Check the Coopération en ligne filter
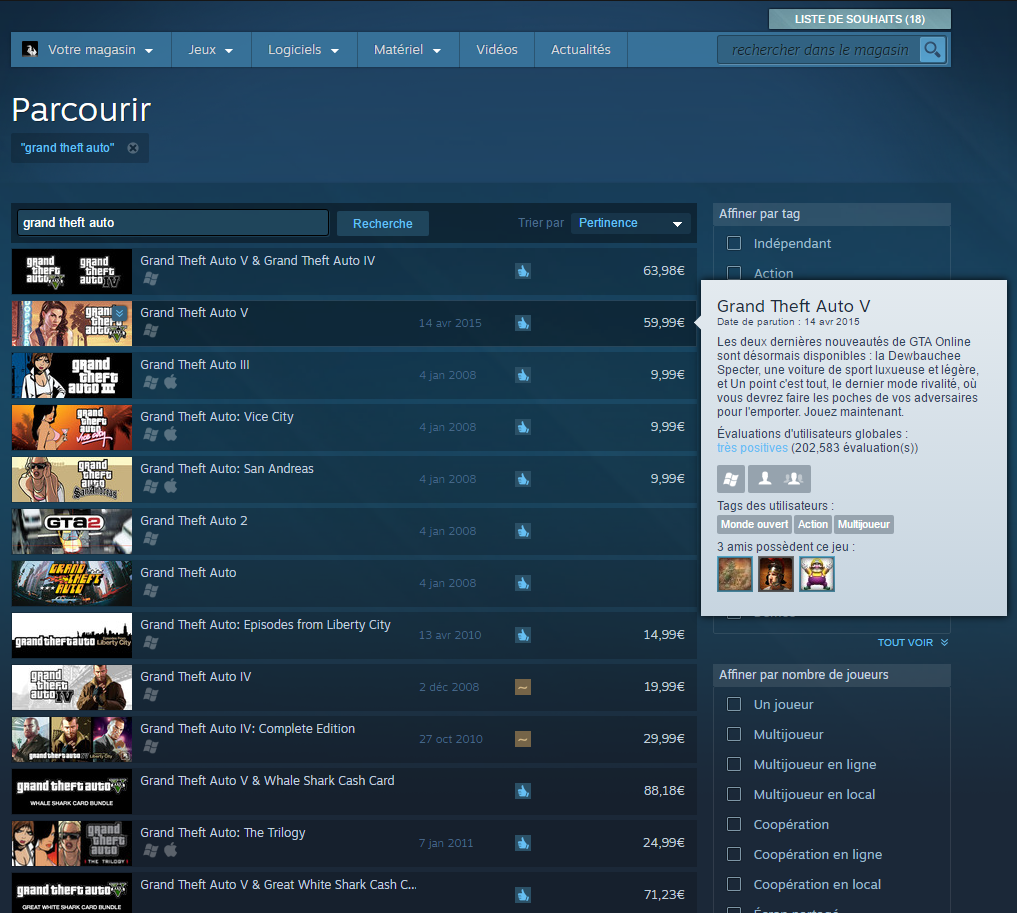This screenshot has width=1017, height=913. point(734,854)
